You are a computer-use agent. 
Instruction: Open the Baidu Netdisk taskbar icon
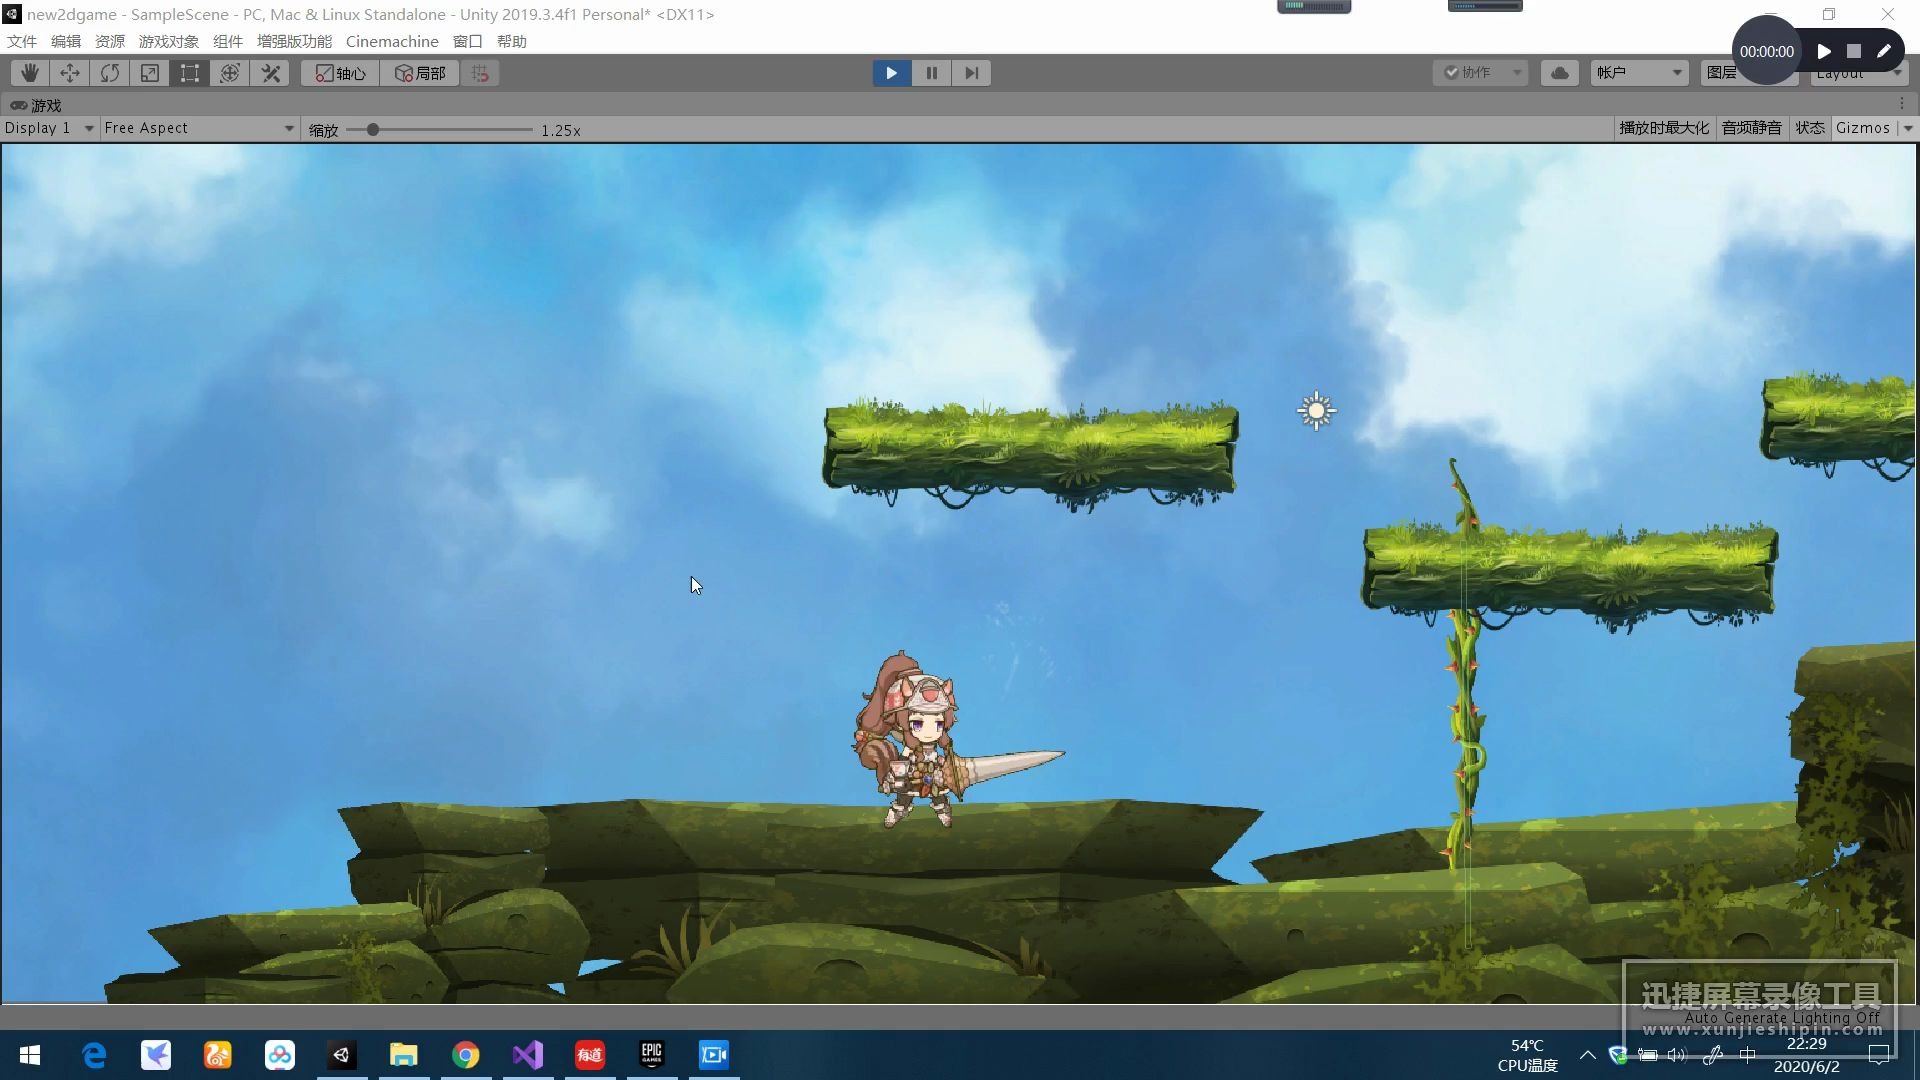280,1055
